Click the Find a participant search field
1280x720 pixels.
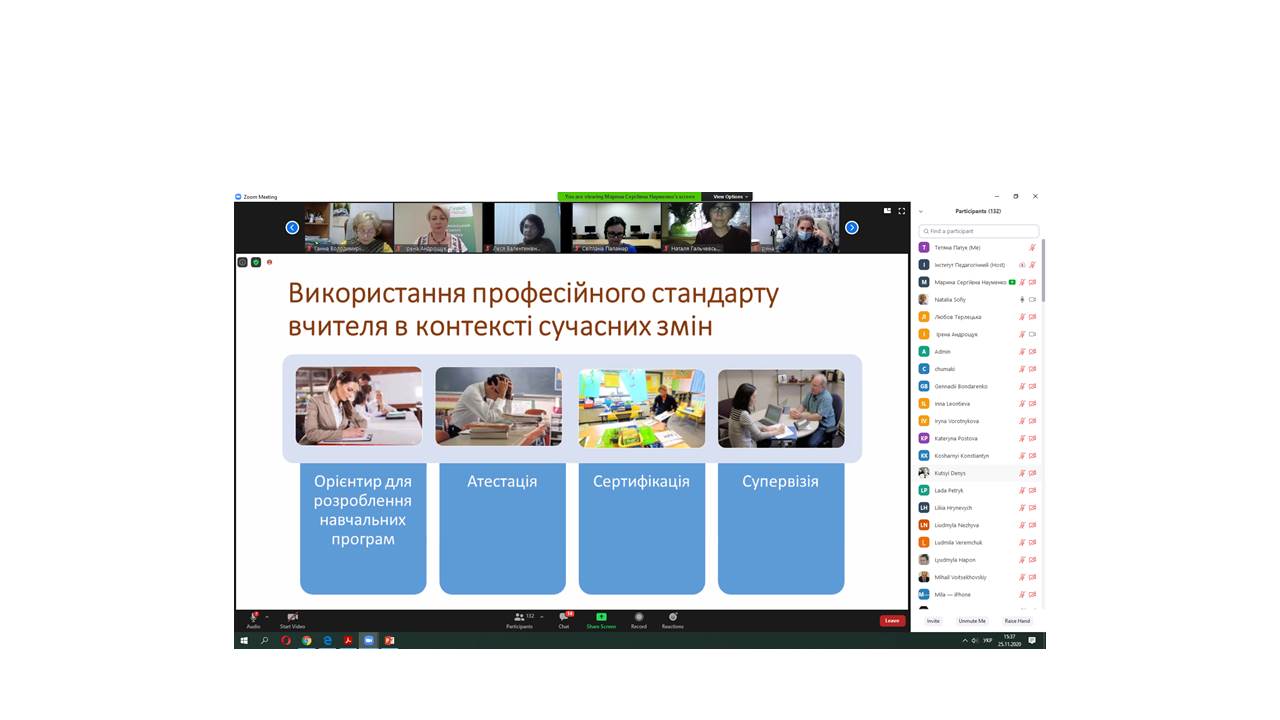pyautogui.click(x=979, y=231)
